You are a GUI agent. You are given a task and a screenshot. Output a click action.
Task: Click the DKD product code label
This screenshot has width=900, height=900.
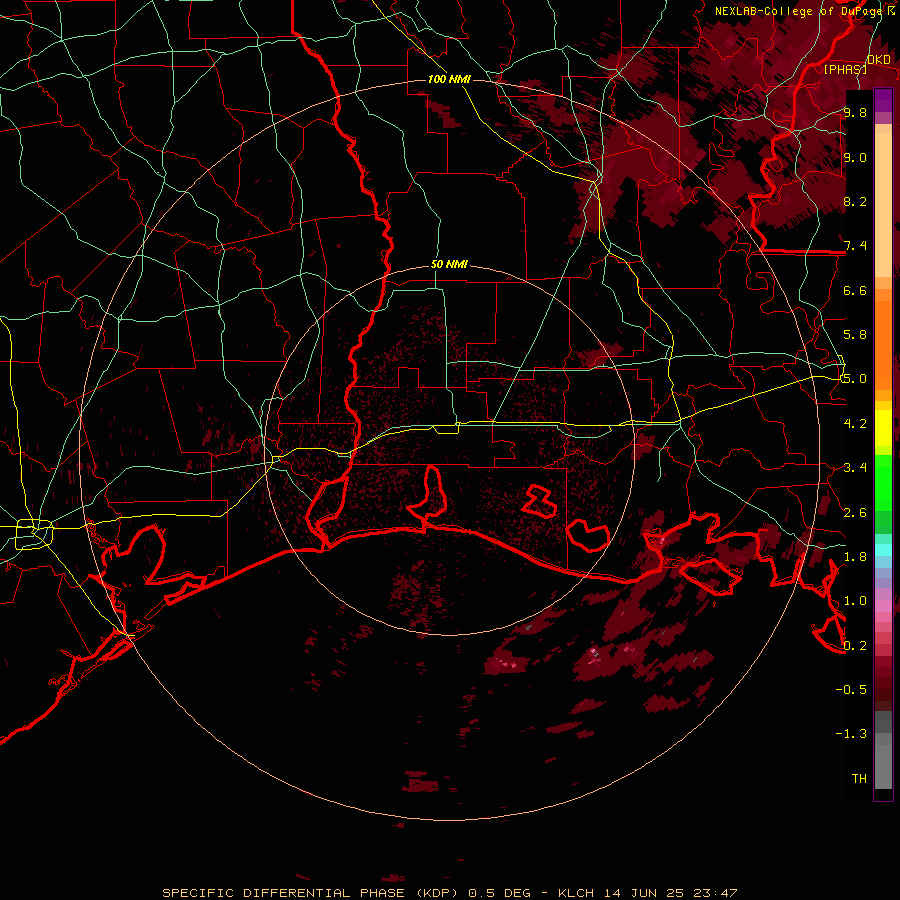tap(879, 60)
